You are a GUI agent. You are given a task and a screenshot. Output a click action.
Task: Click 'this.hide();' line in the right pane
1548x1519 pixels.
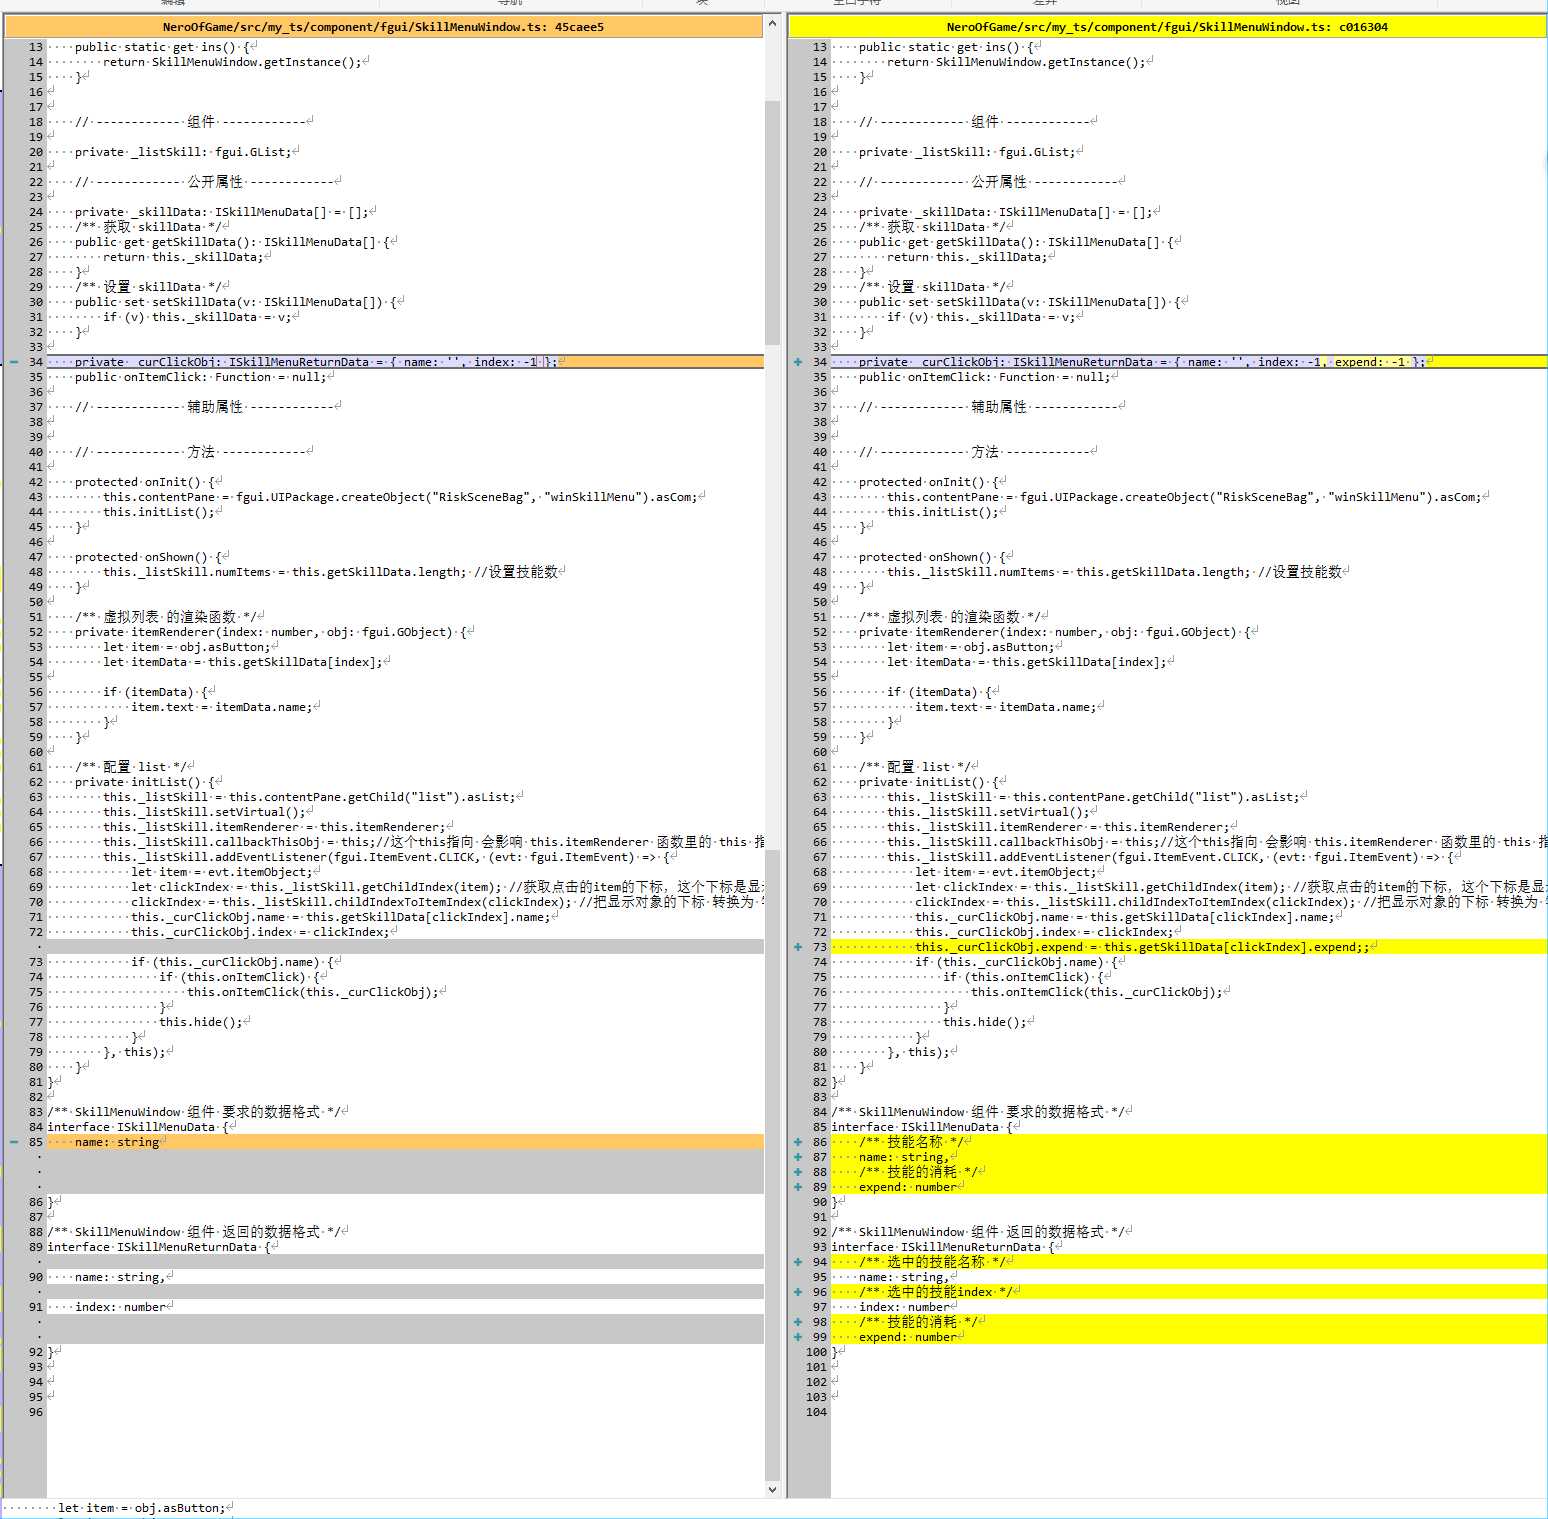(985, 1022)
